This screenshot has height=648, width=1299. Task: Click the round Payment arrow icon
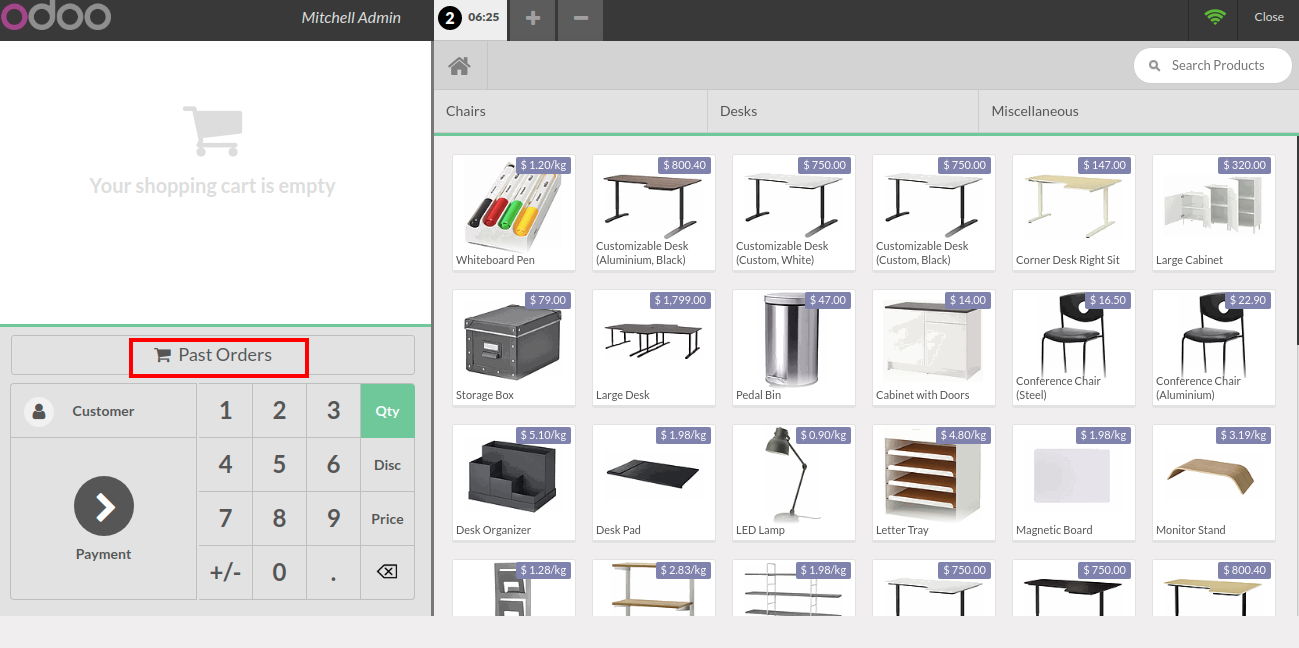[104, 507]
